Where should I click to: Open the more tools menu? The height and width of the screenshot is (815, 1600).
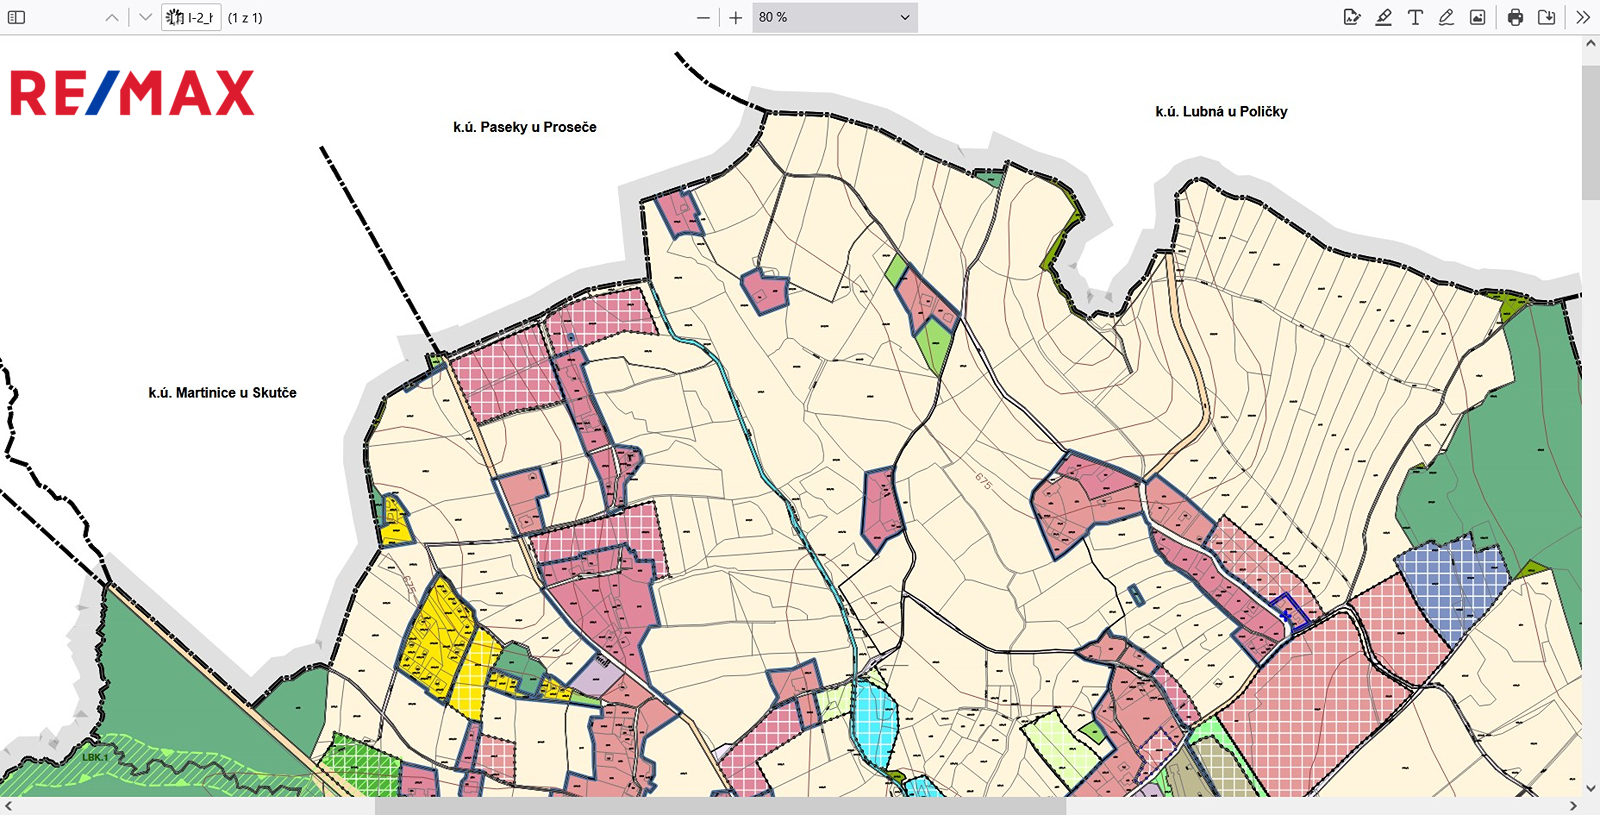tap(1582, 17)
